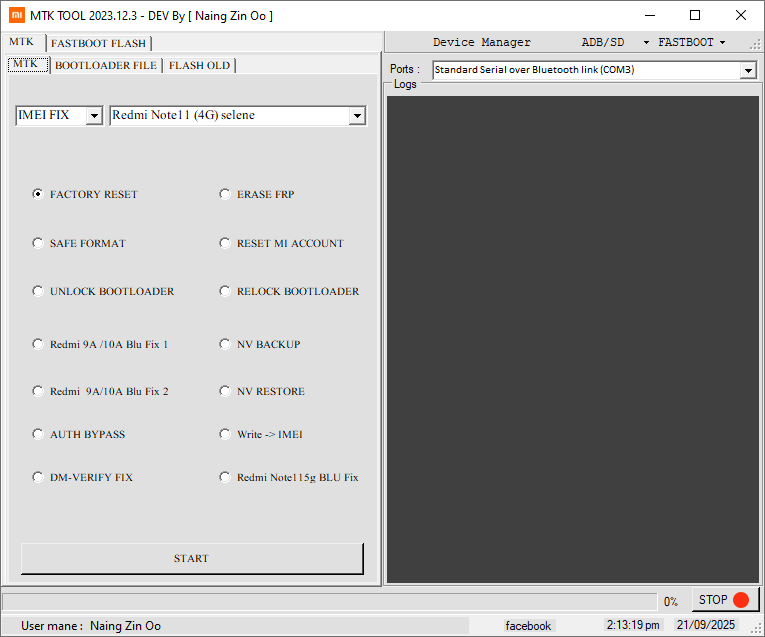765x637 pixels.
Task: Open the BOOTLOADER FILE tab
Action: [x=105, y=65]
